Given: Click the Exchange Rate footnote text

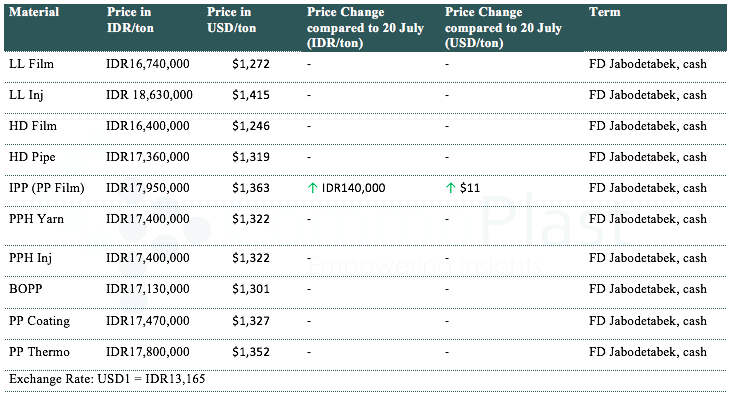Looking at the screenshot, I should tap(107, 380).
